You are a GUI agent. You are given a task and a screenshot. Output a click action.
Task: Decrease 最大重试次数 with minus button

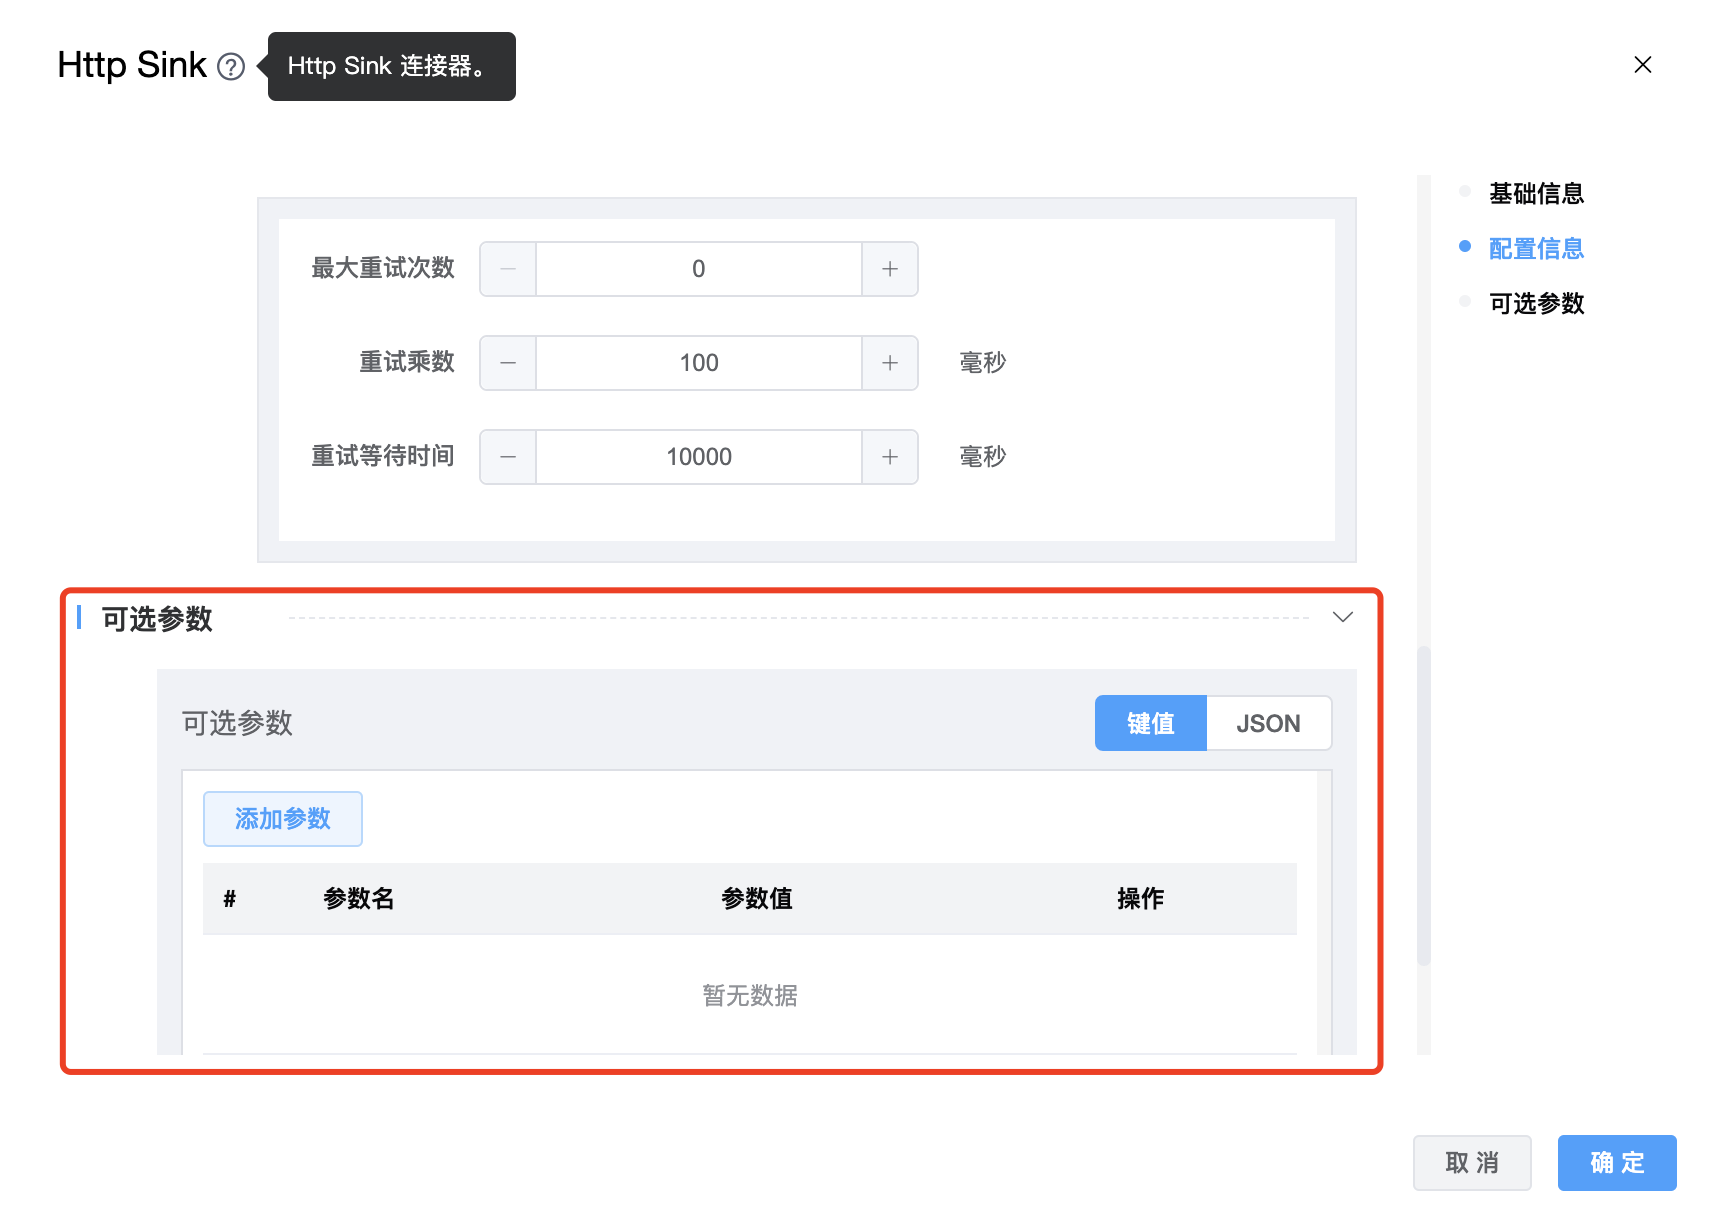[508, 269]
